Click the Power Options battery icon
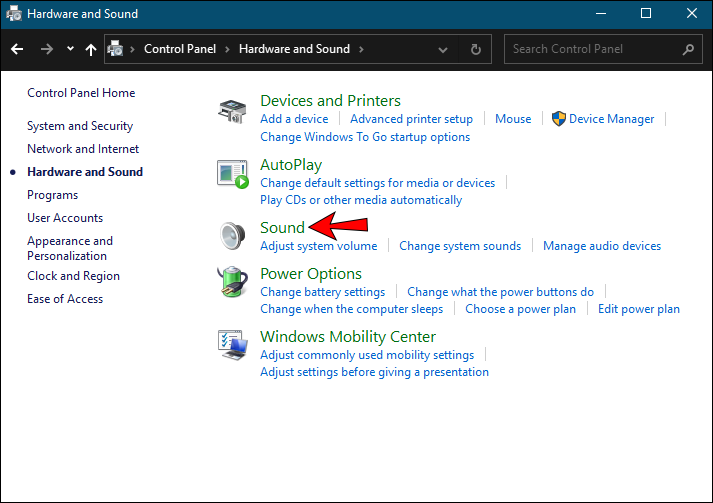Image resolution: width=713 pixels, height=503 pixels. (232, 283)
